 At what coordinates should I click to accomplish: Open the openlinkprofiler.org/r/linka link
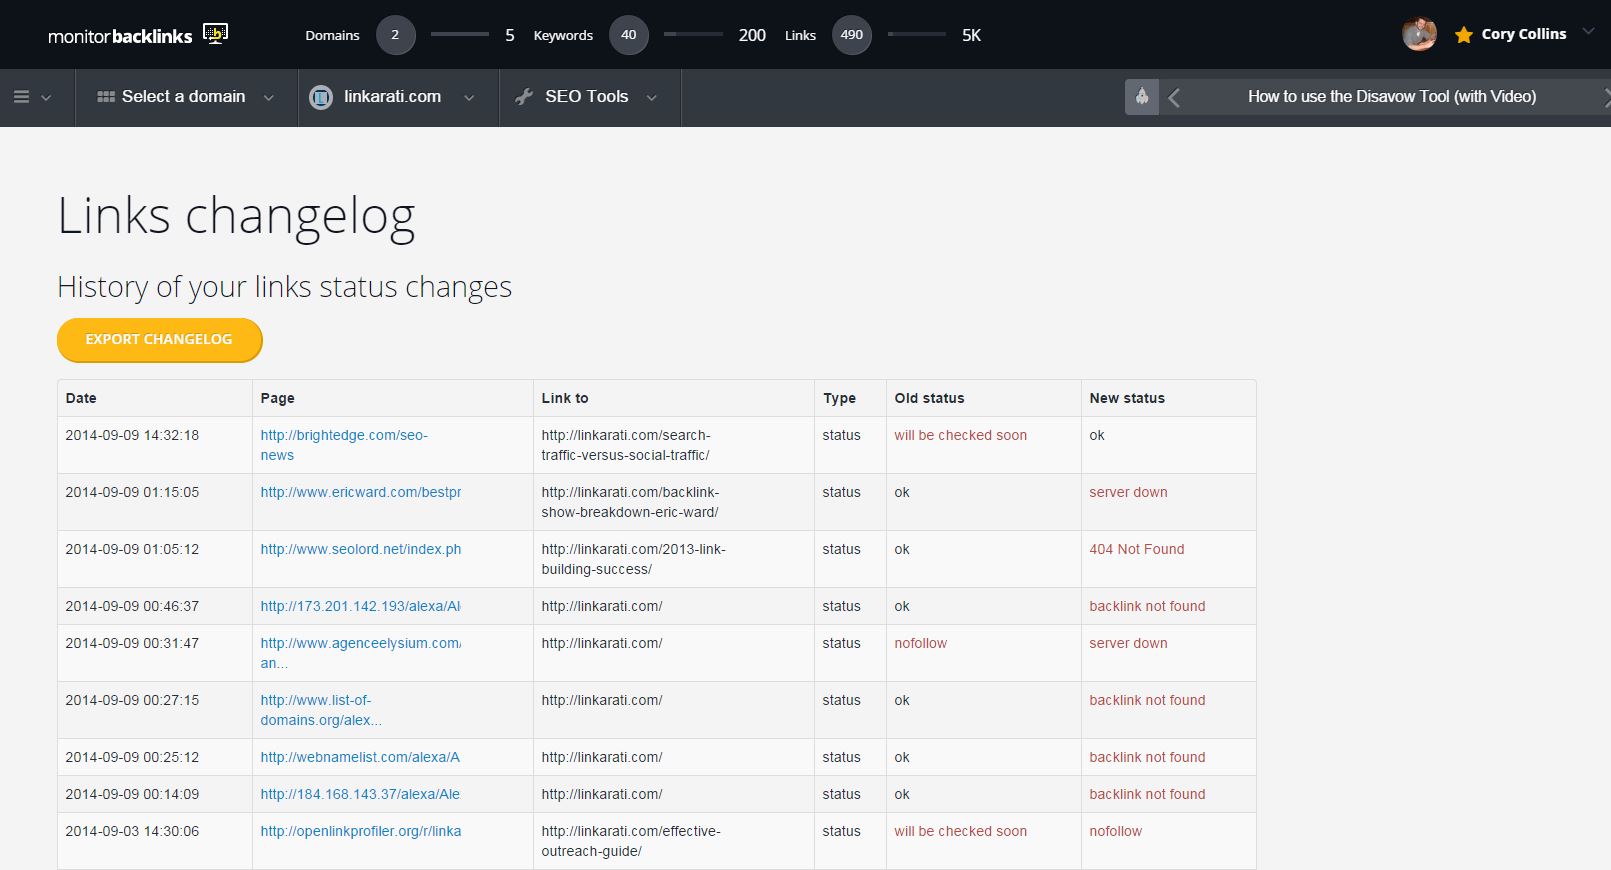point(361,831)
